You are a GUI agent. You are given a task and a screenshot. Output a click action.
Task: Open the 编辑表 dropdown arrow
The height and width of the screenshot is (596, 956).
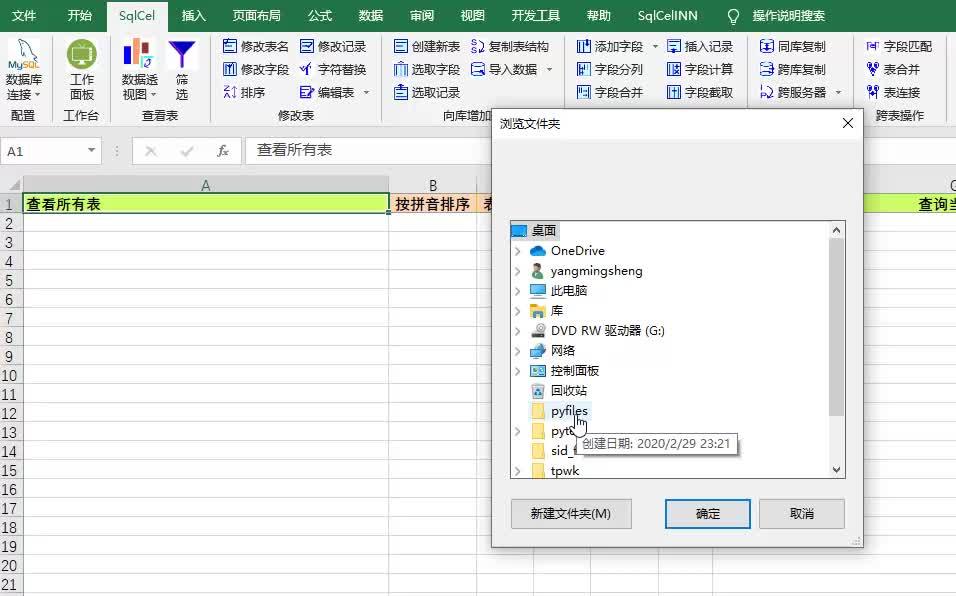366,93
